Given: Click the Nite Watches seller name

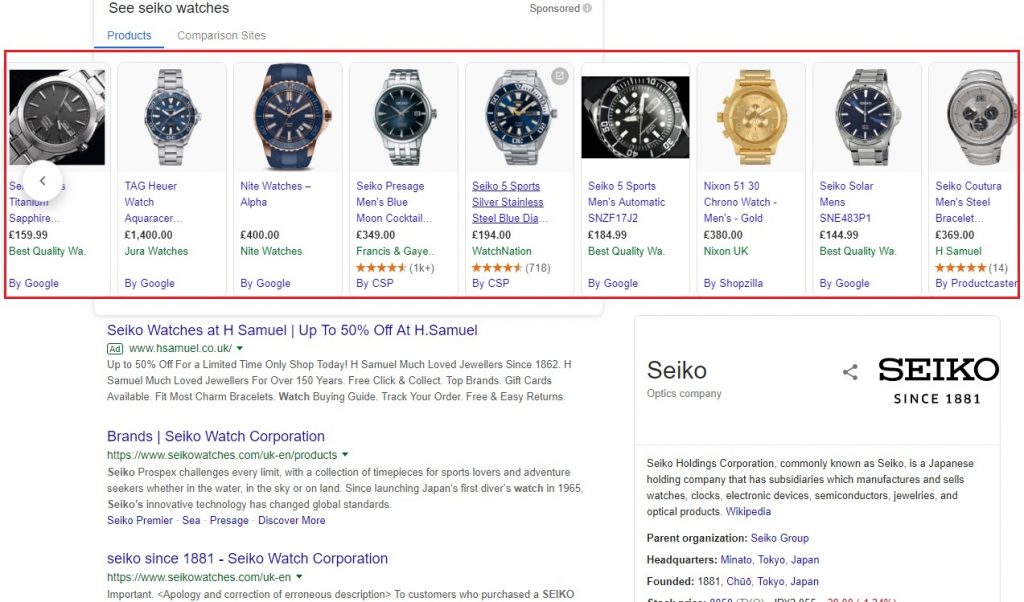Looking at the screenshot, I should click(x=271, y=251).
